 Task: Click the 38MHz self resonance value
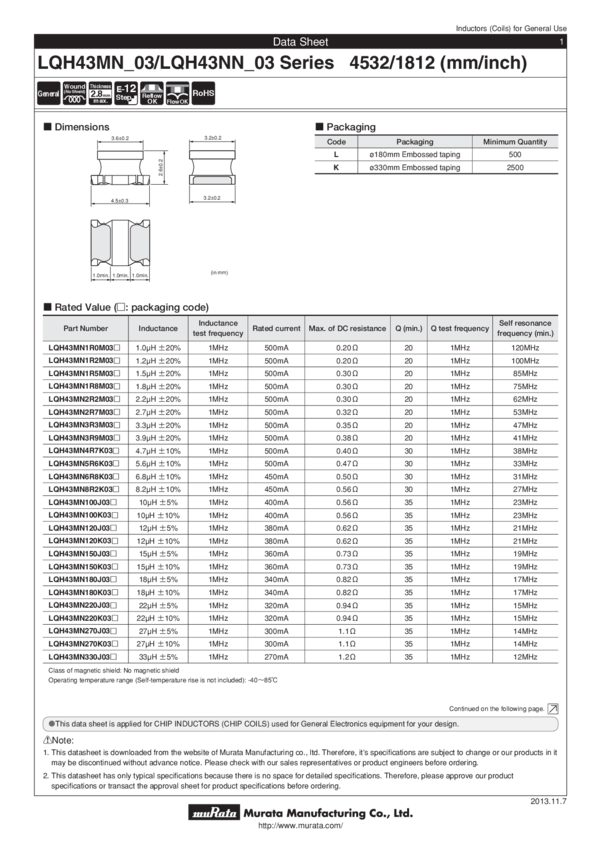(525, 450)
